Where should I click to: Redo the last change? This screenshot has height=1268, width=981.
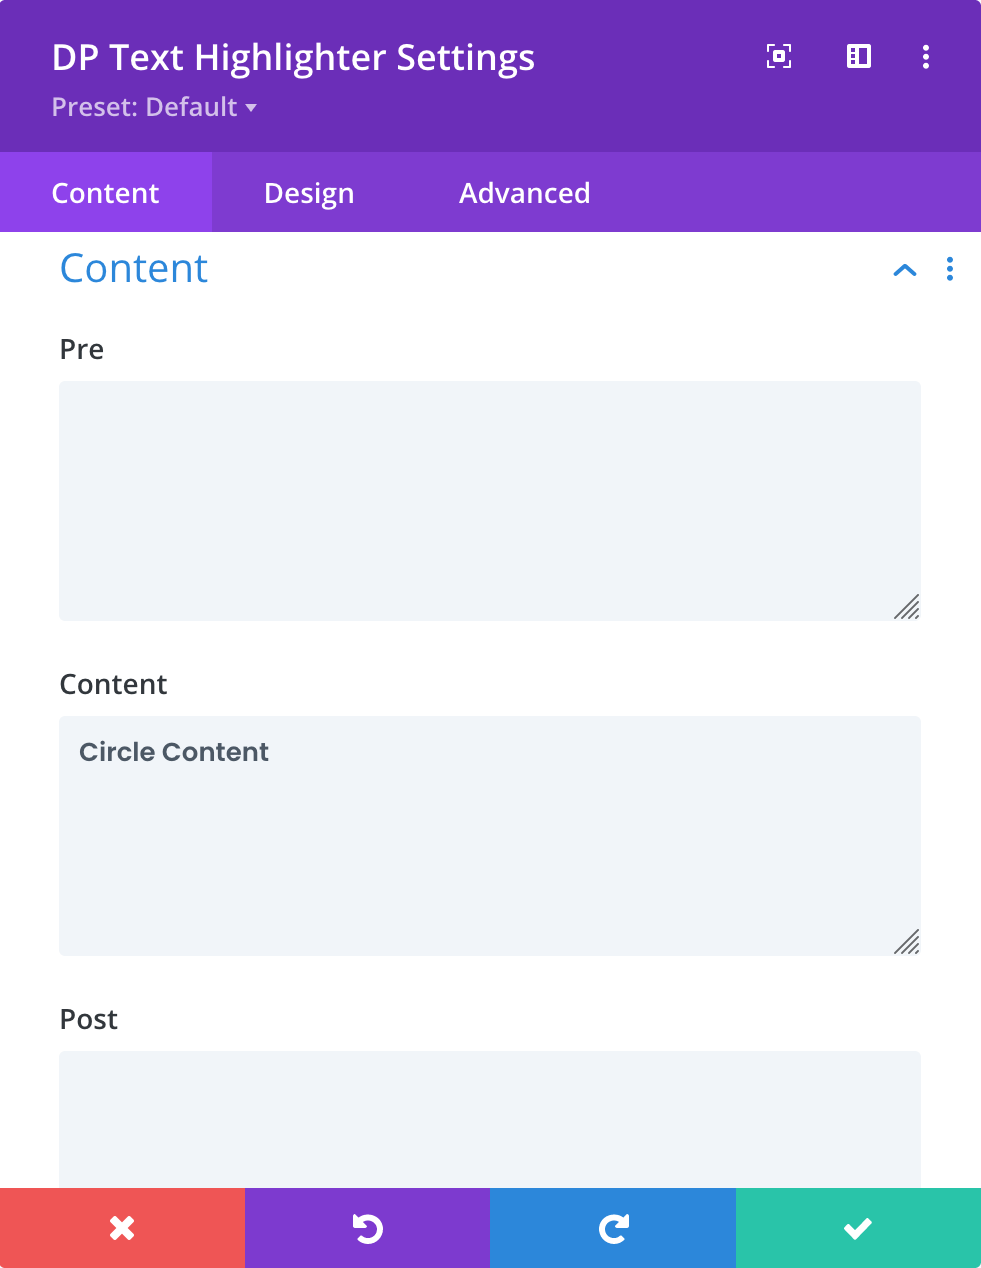click(613, 1228)
